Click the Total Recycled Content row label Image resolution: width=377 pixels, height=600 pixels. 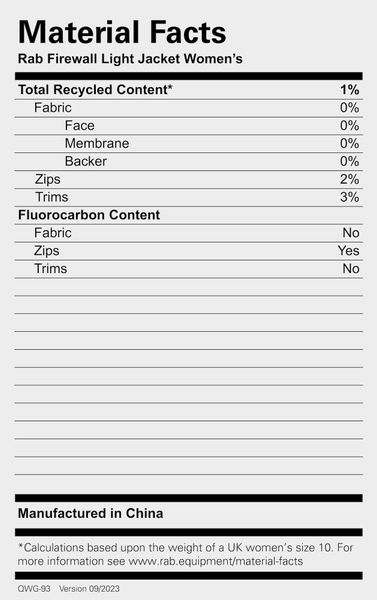95,90
